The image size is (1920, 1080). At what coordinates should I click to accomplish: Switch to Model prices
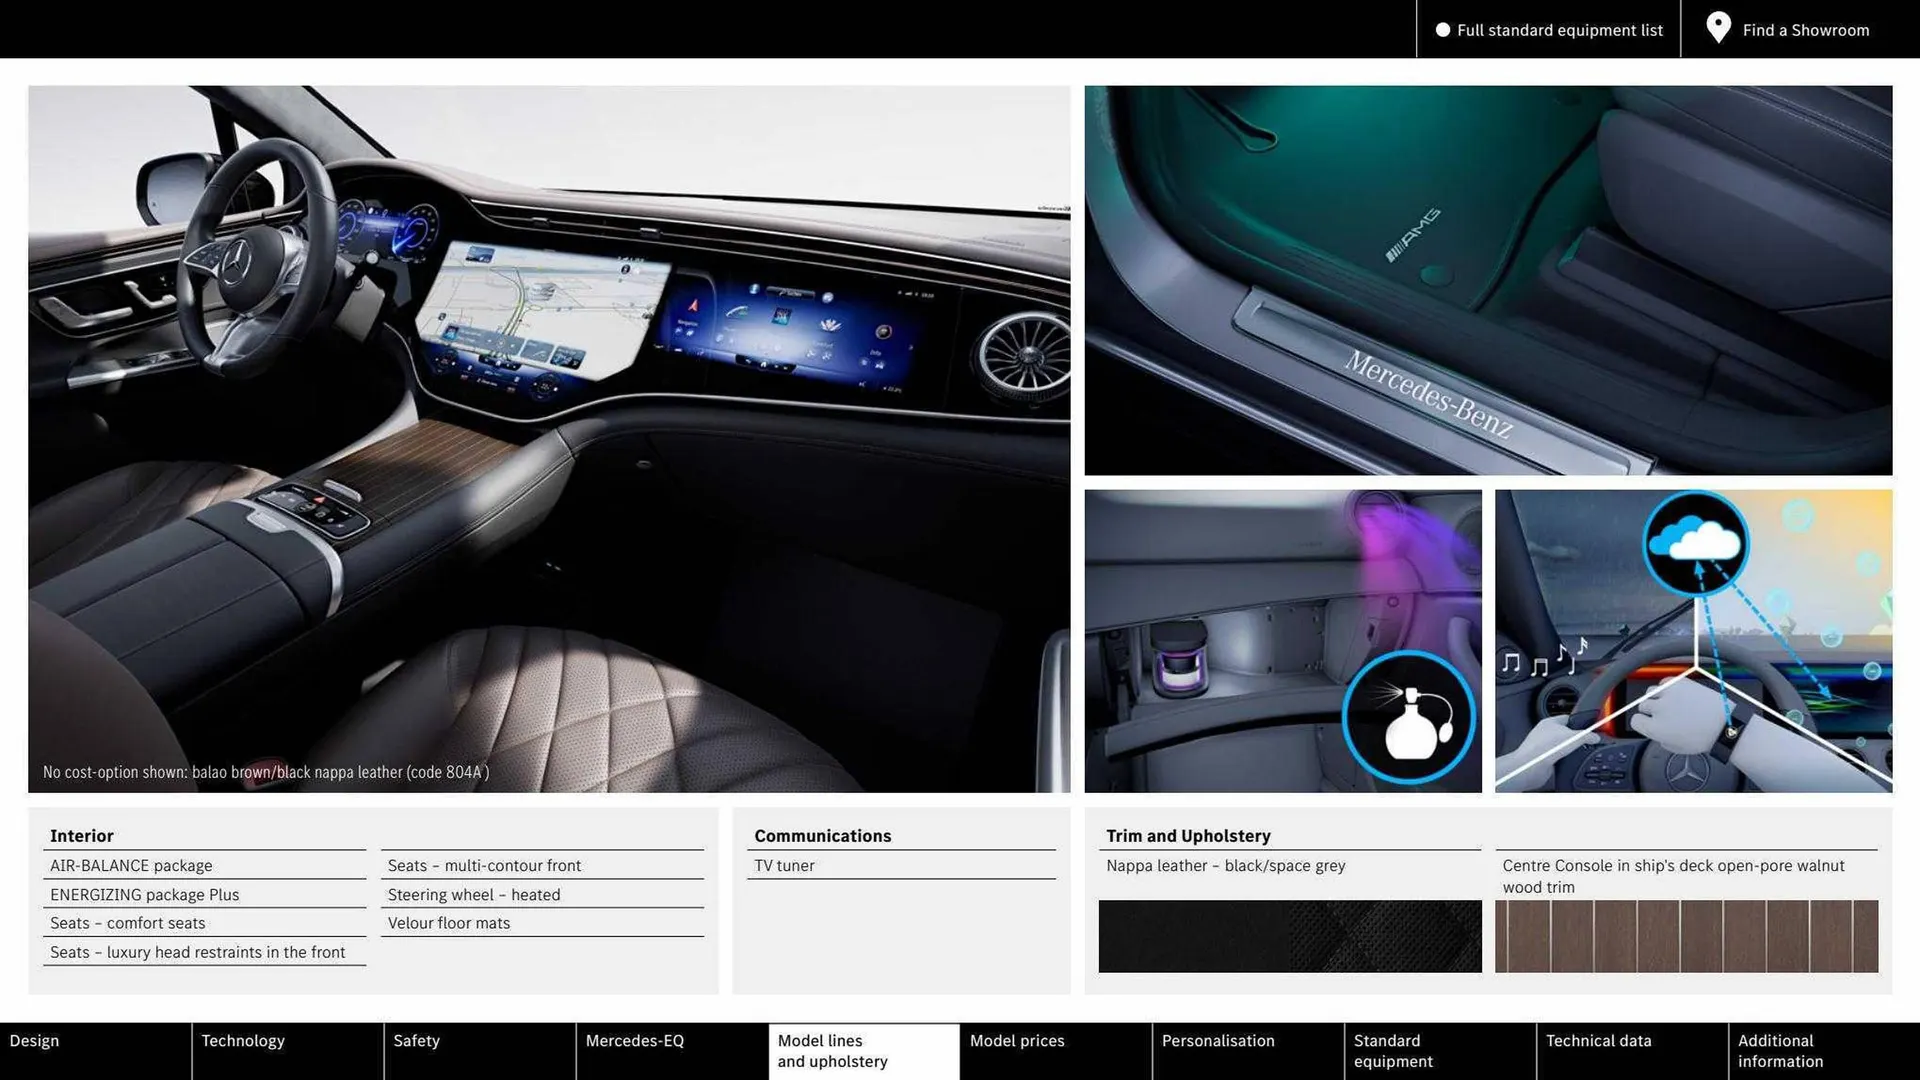[x=1017, y=1040]
